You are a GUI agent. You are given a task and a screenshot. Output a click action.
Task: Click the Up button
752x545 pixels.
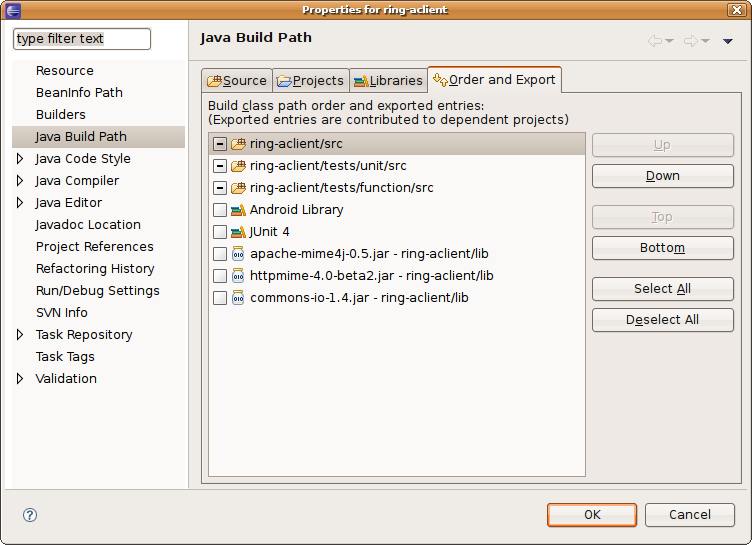[x=662, y=145]
